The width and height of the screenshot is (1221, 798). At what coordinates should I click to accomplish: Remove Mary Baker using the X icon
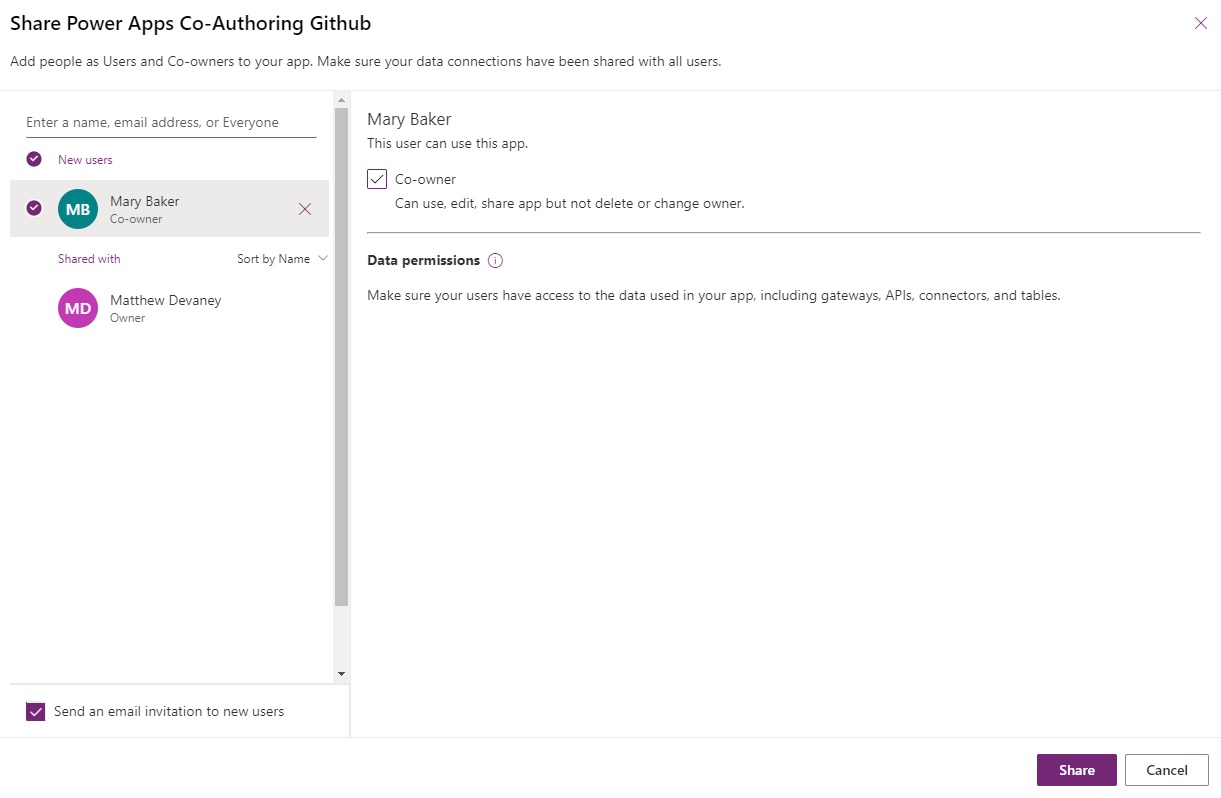305,209
